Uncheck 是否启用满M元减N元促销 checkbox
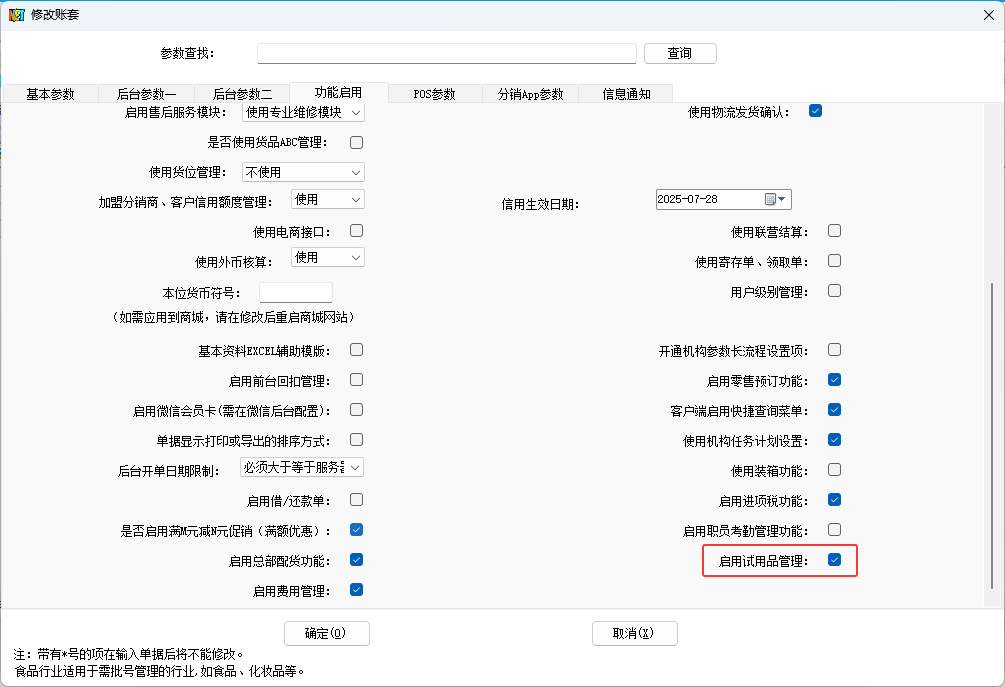Image resolution: width=1005 pixels, height=687 pixels. 356,530
